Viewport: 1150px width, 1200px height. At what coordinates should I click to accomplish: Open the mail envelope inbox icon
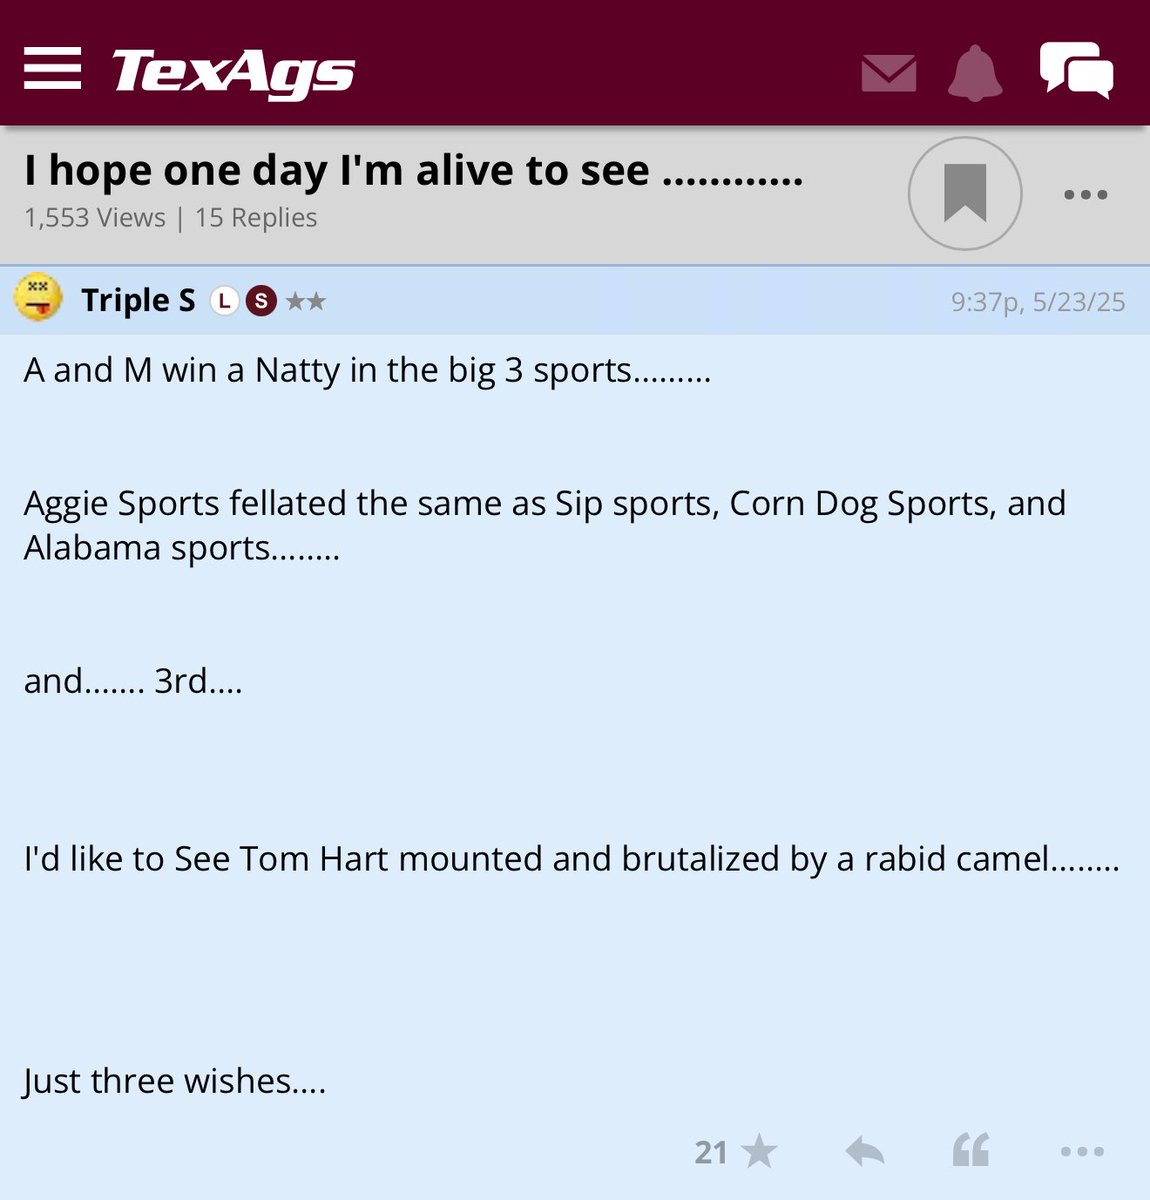pyautogui.click(x=888, y=73)
